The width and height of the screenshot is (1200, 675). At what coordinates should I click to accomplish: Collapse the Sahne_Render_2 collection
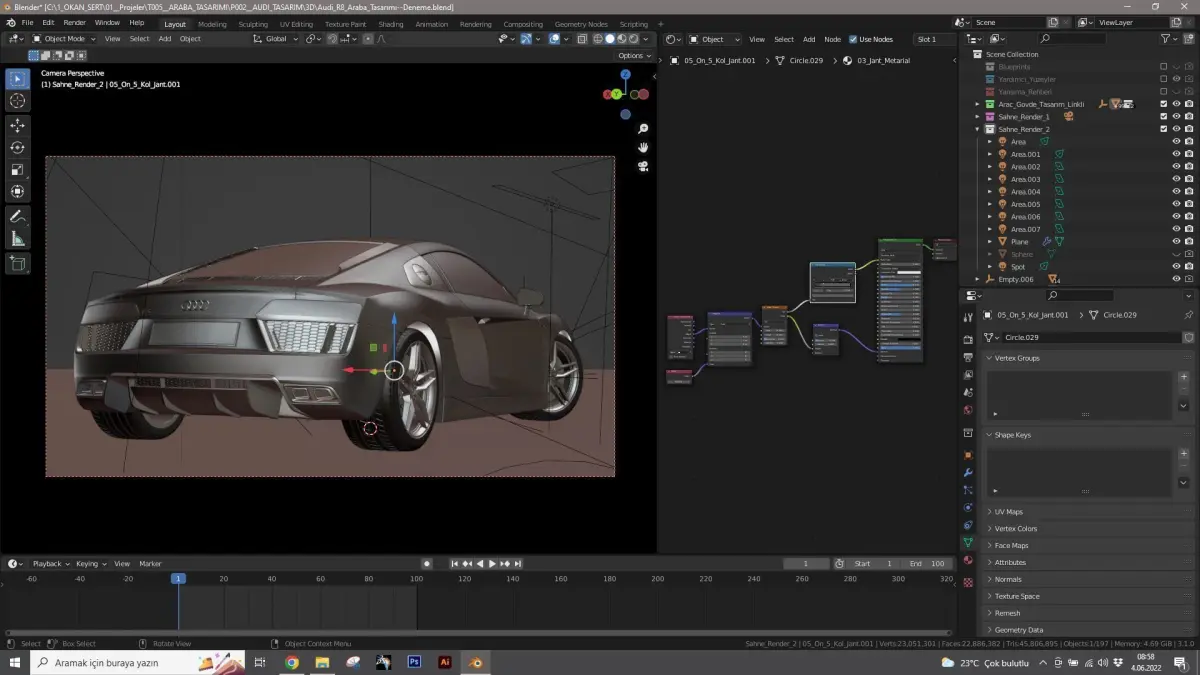click(x=977, y=129)
